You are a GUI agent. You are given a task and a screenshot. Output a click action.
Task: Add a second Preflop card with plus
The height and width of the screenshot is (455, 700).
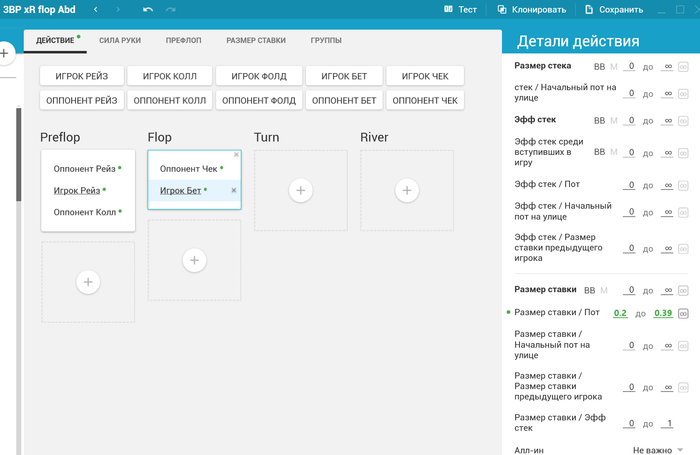[x=88, y=282]
